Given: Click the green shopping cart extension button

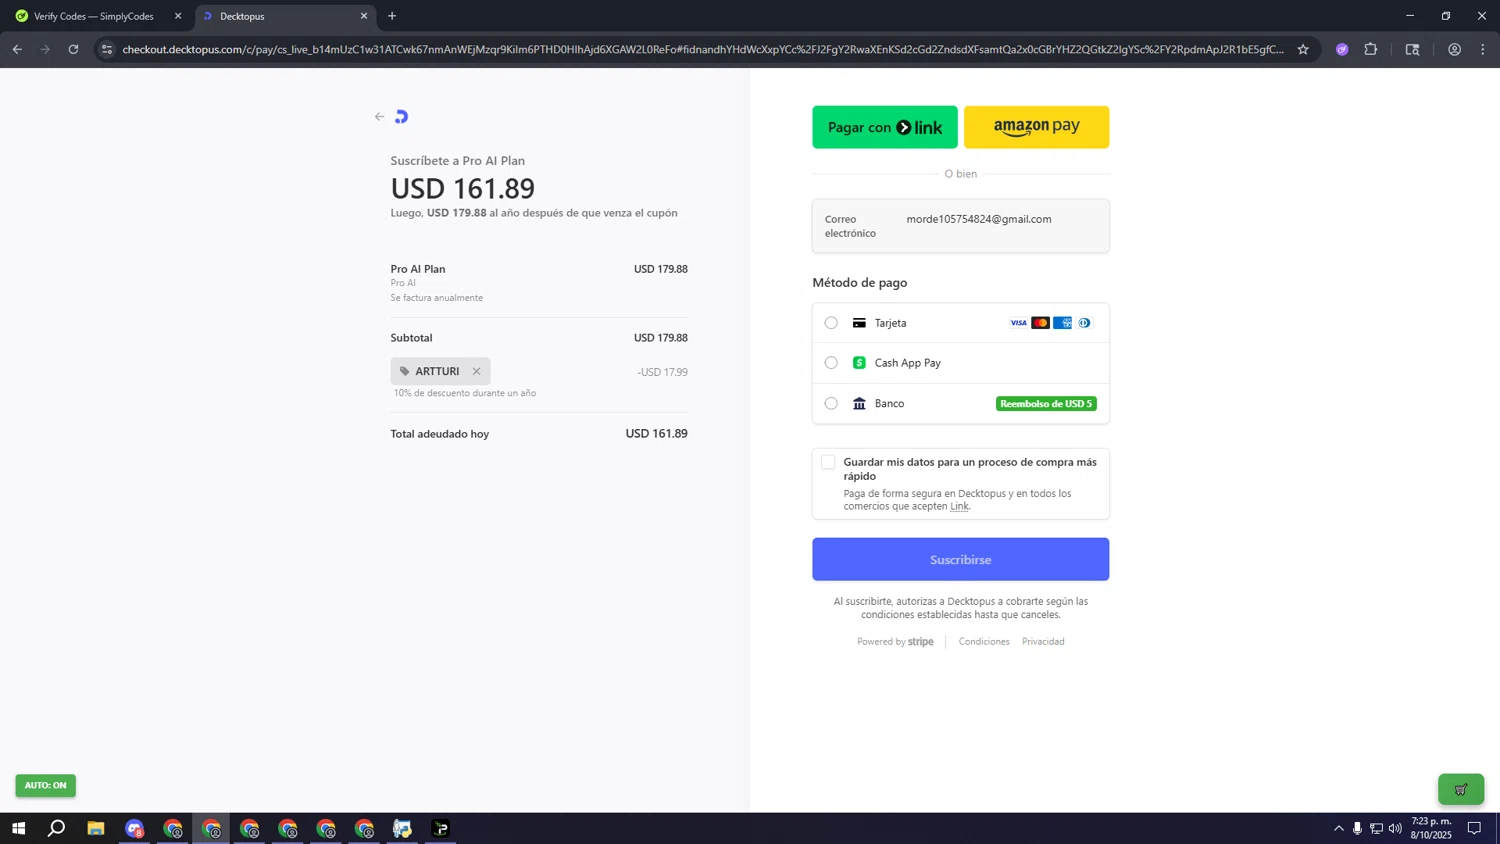Looking at the screenshot, I should 1461,789.
